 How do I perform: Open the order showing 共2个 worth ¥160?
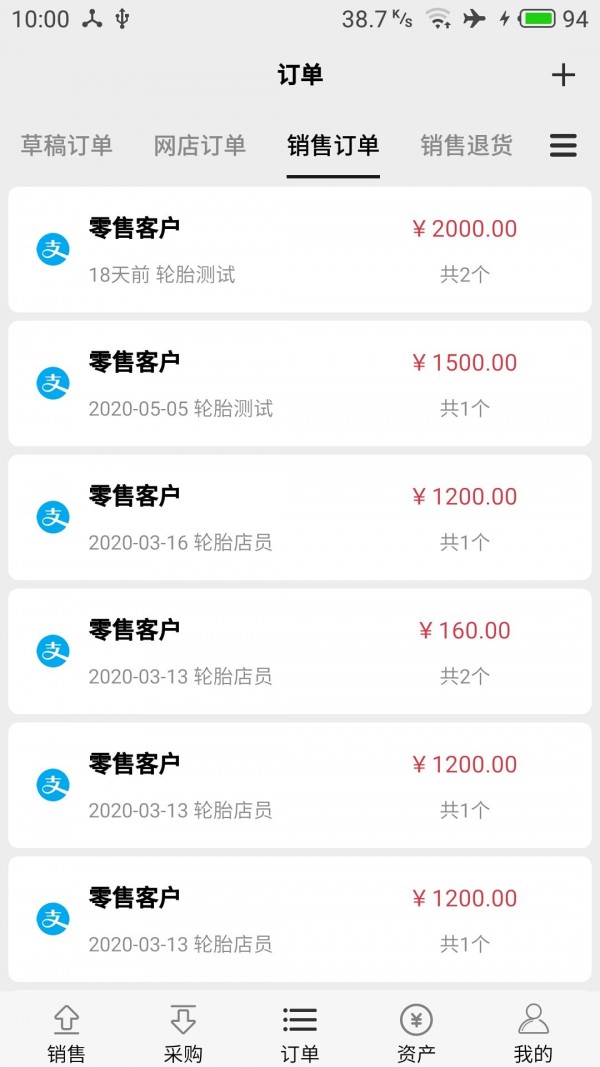300,652
